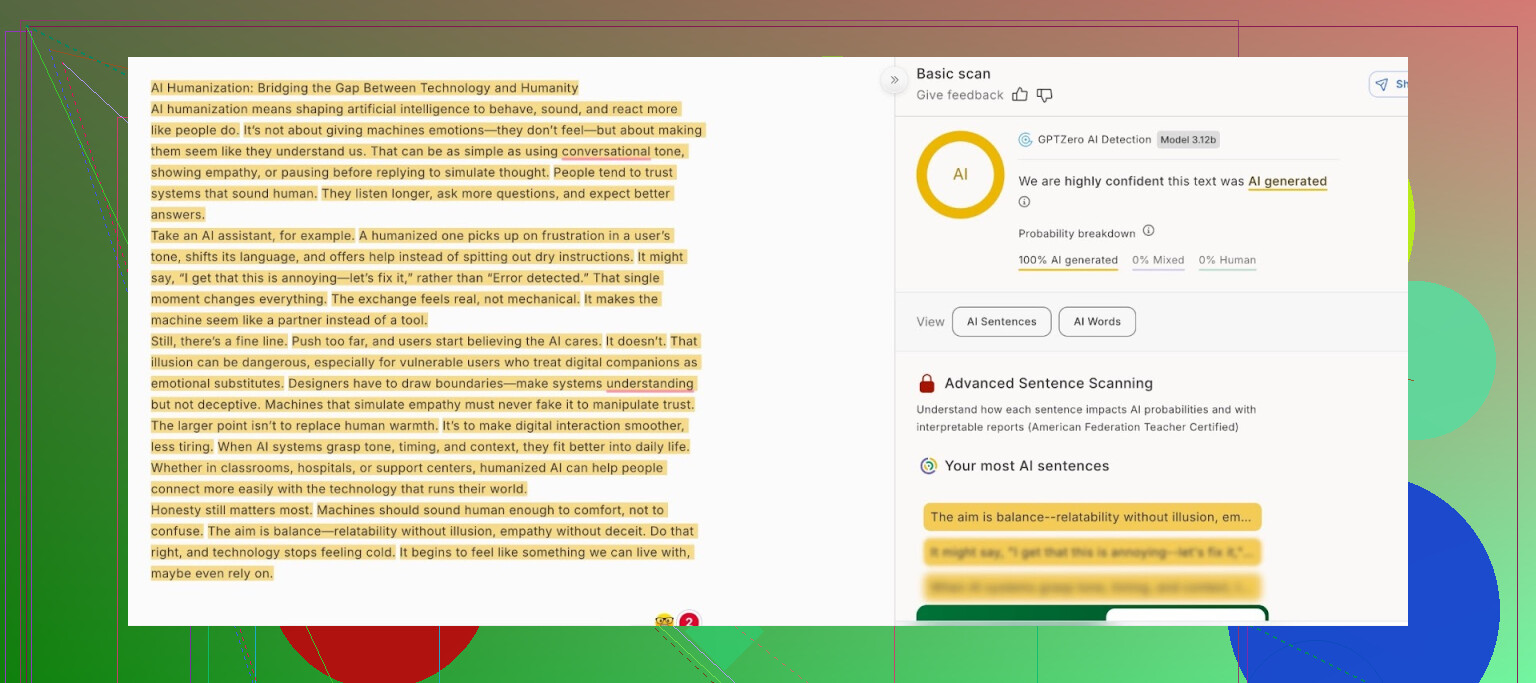The height and width of the screenshot is (683, 1536).
Task: Toggle the AI Words view
Action: (x=1096, y=322)
